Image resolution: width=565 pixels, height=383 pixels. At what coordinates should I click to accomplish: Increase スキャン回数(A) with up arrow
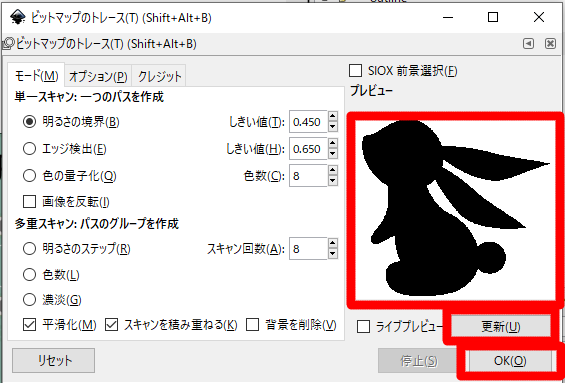(333, 243)
